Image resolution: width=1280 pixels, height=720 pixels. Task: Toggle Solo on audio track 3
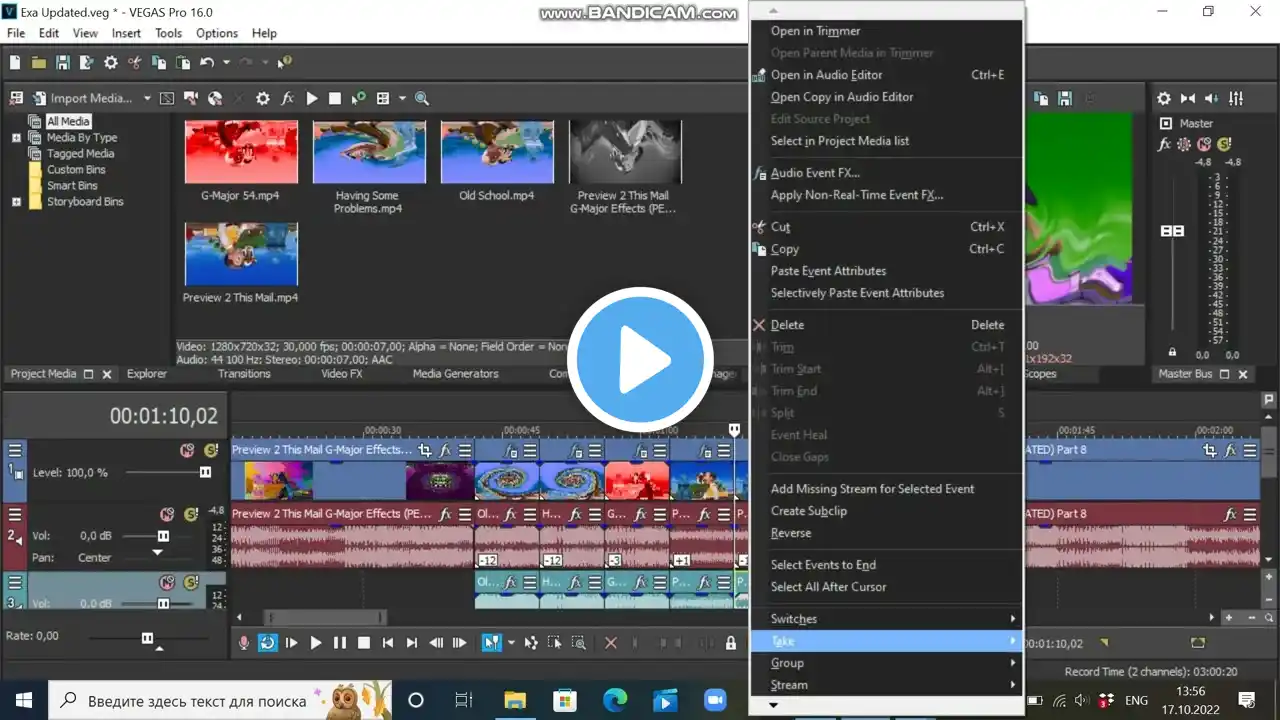coord(191,582)
